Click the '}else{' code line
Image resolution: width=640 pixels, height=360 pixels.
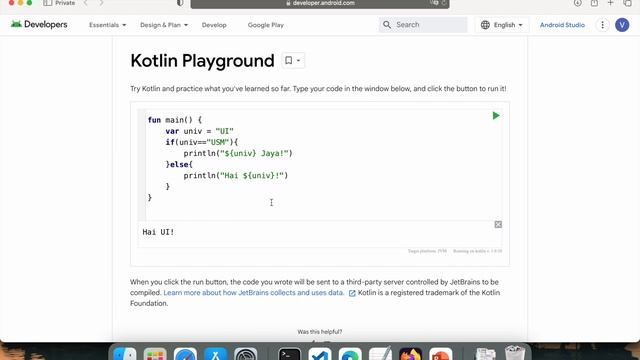179,164
